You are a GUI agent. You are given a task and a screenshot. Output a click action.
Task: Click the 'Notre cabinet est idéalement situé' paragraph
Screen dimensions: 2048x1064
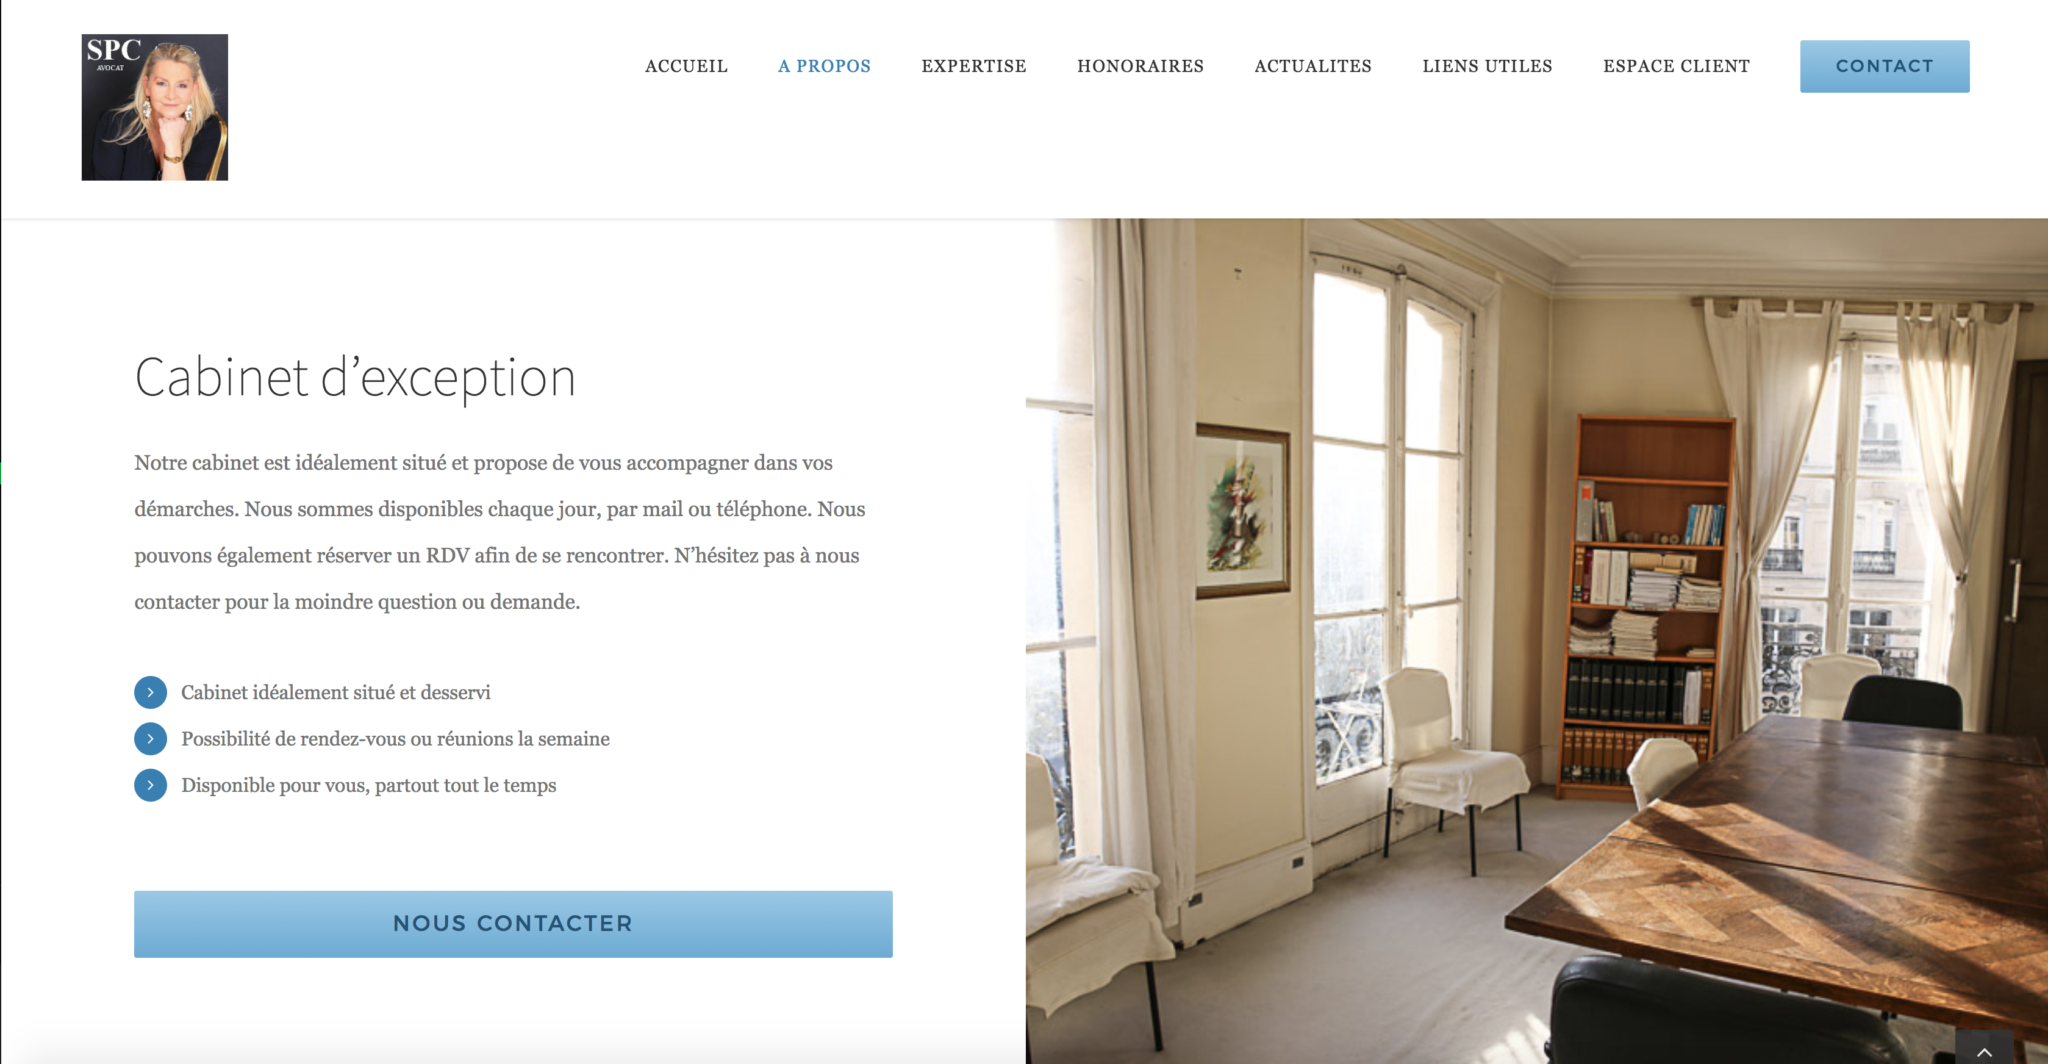[x=500, y=532]
